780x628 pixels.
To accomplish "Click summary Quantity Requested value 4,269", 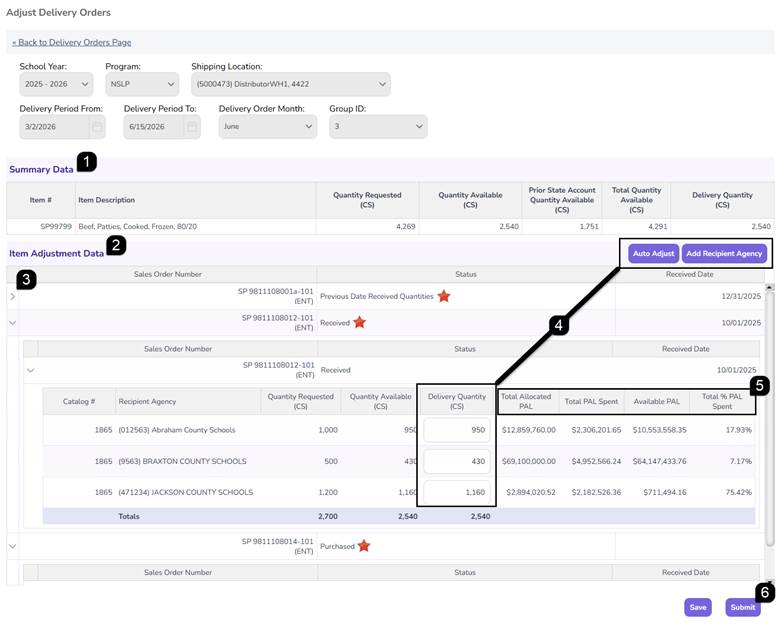I will (405, 226).
